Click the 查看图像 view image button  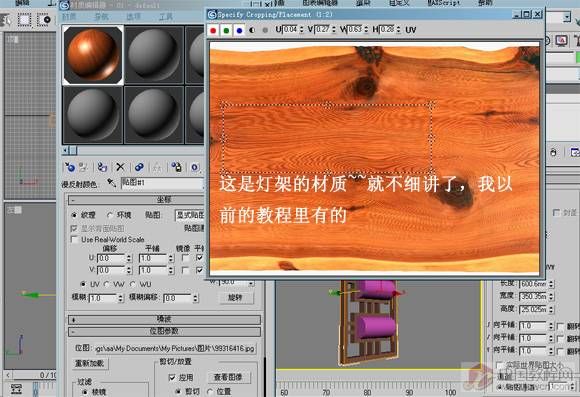click(228, 377)
